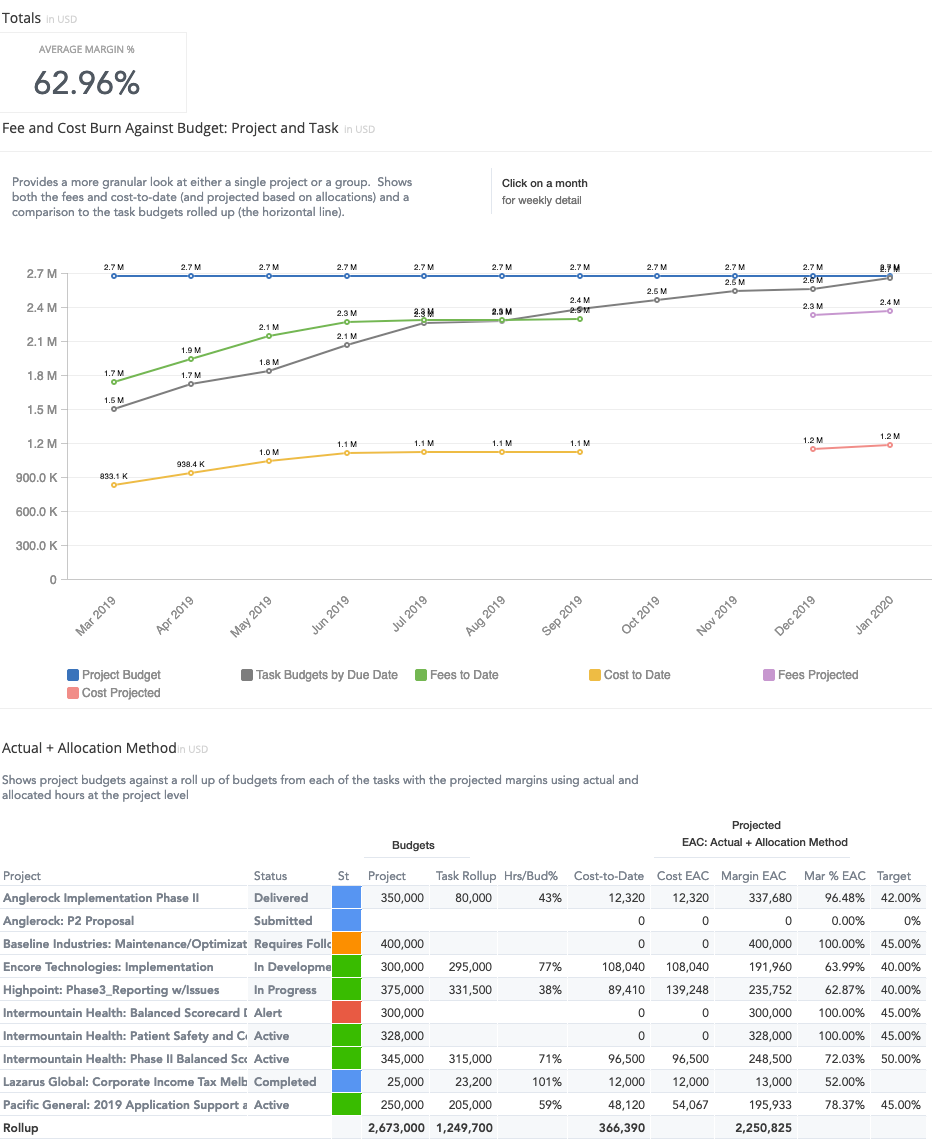The height and width of the screenshot is (1140, 932).
Task: Select Dec 2019 month label
Action: 795,616
